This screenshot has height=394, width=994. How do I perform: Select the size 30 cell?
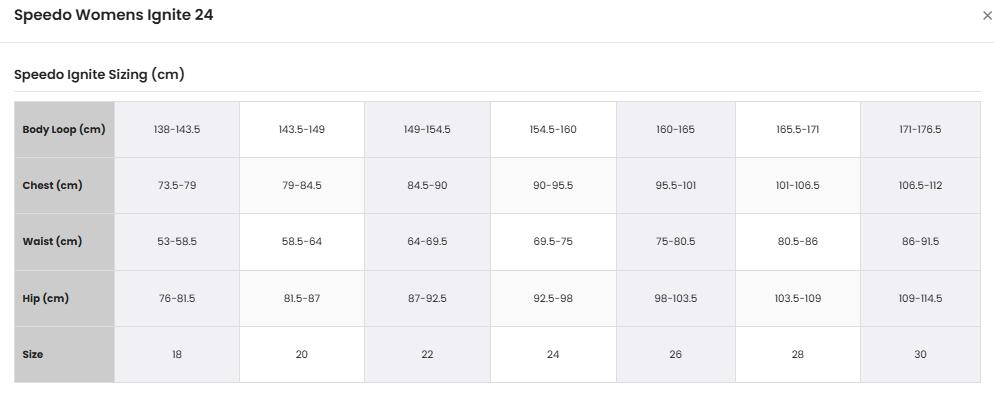coord(920,355)
